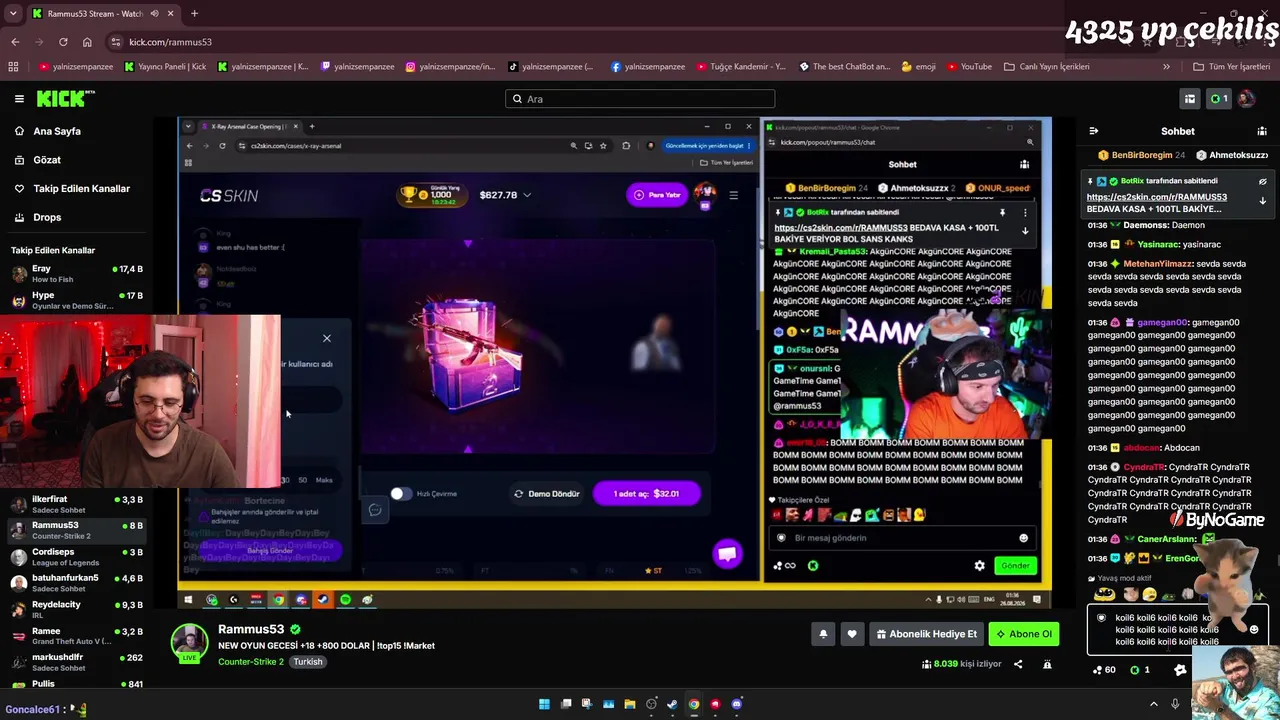Click the Turkish language tag
Viewport: 1280px width, 720px height.
coord(307,662)
